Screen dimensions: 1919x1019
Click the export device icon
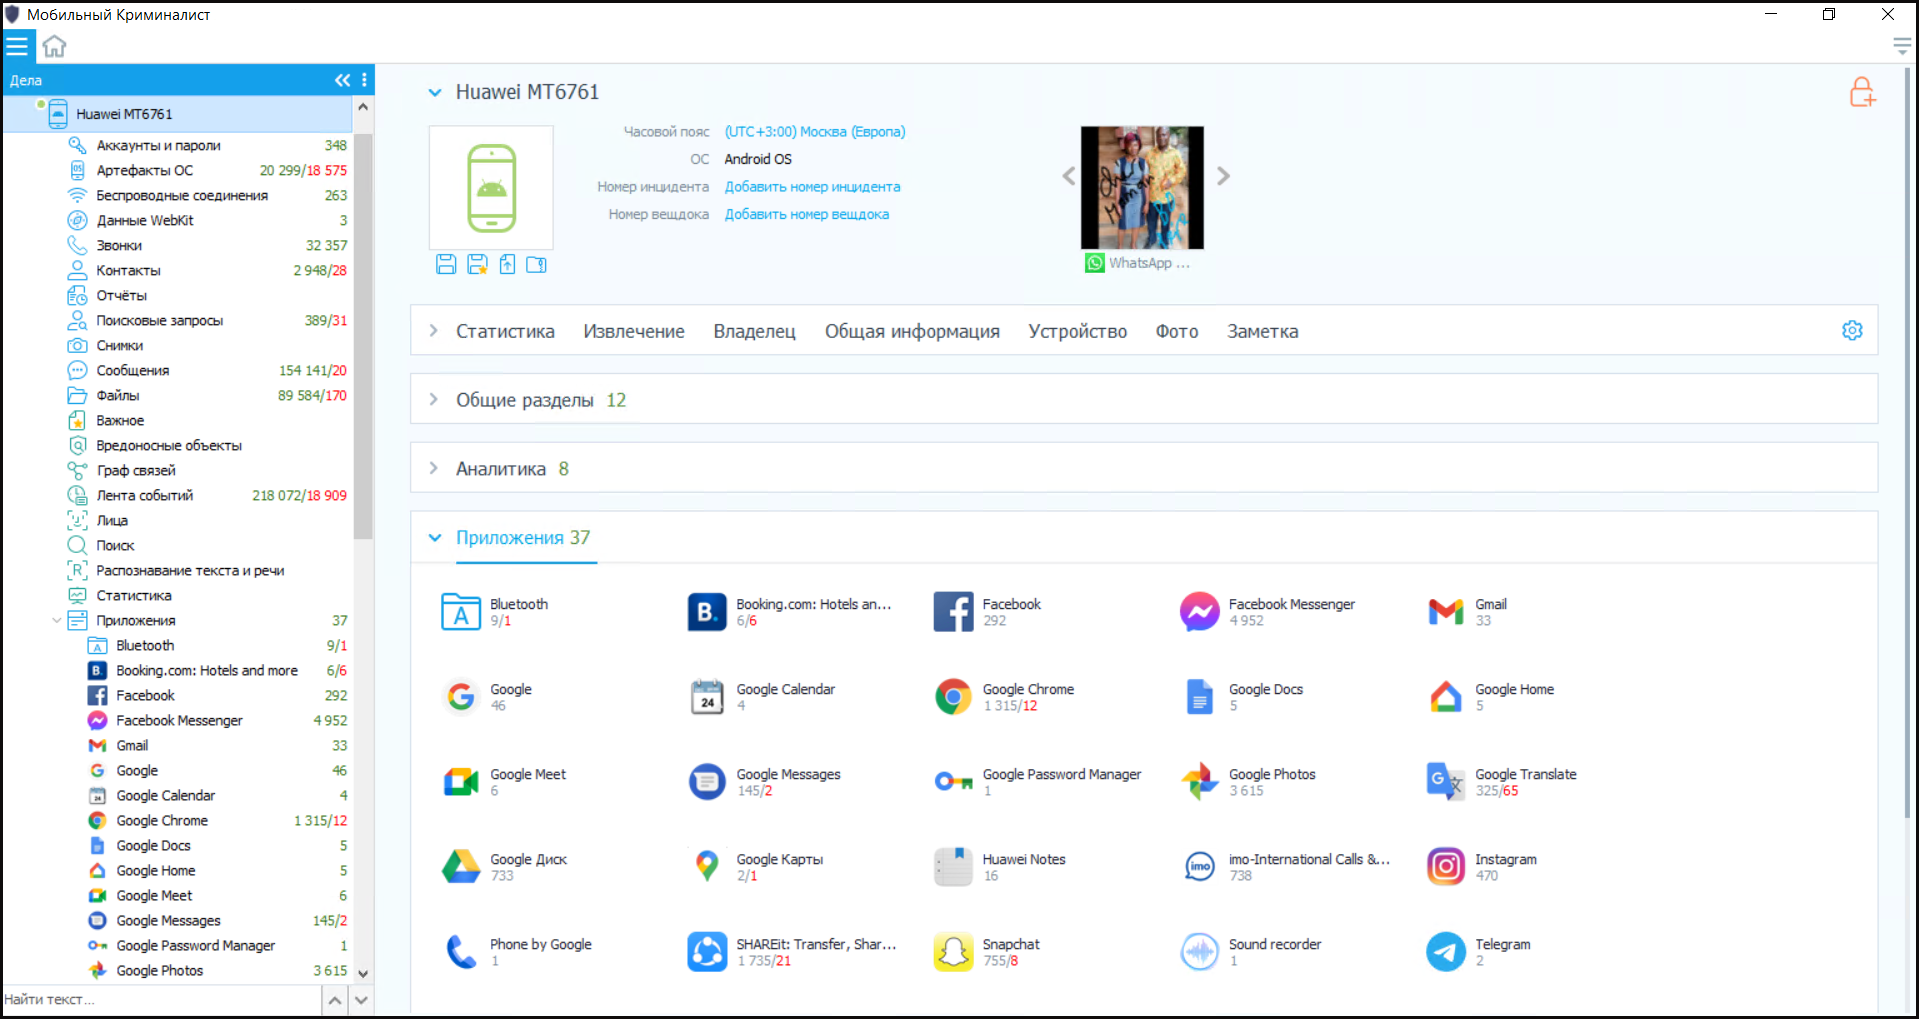pyautogui.click(x=507, y=264)
